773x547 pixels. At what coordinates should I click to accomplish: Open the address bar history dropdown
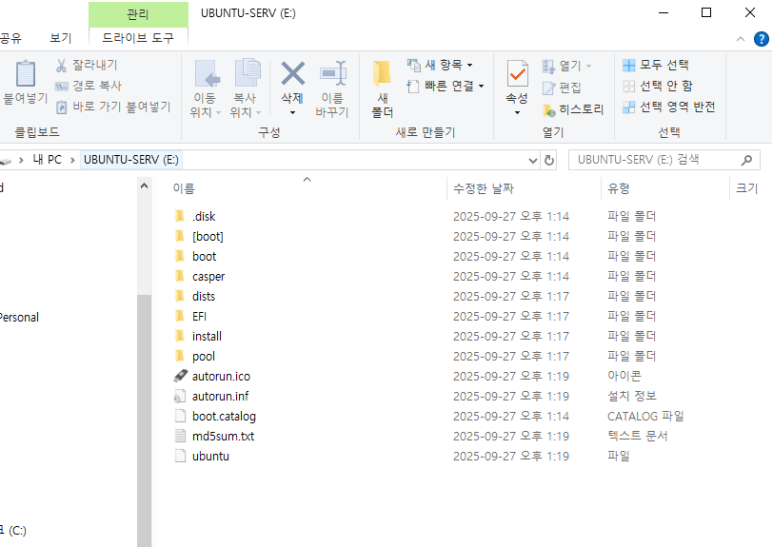point(533,160)
